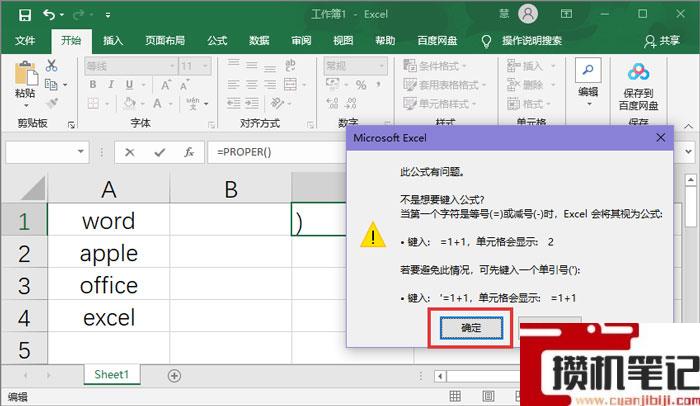The width and height of the screenshot is (700, 406).
Task: Open the font size dropdown
Action: tap(205, 67)
